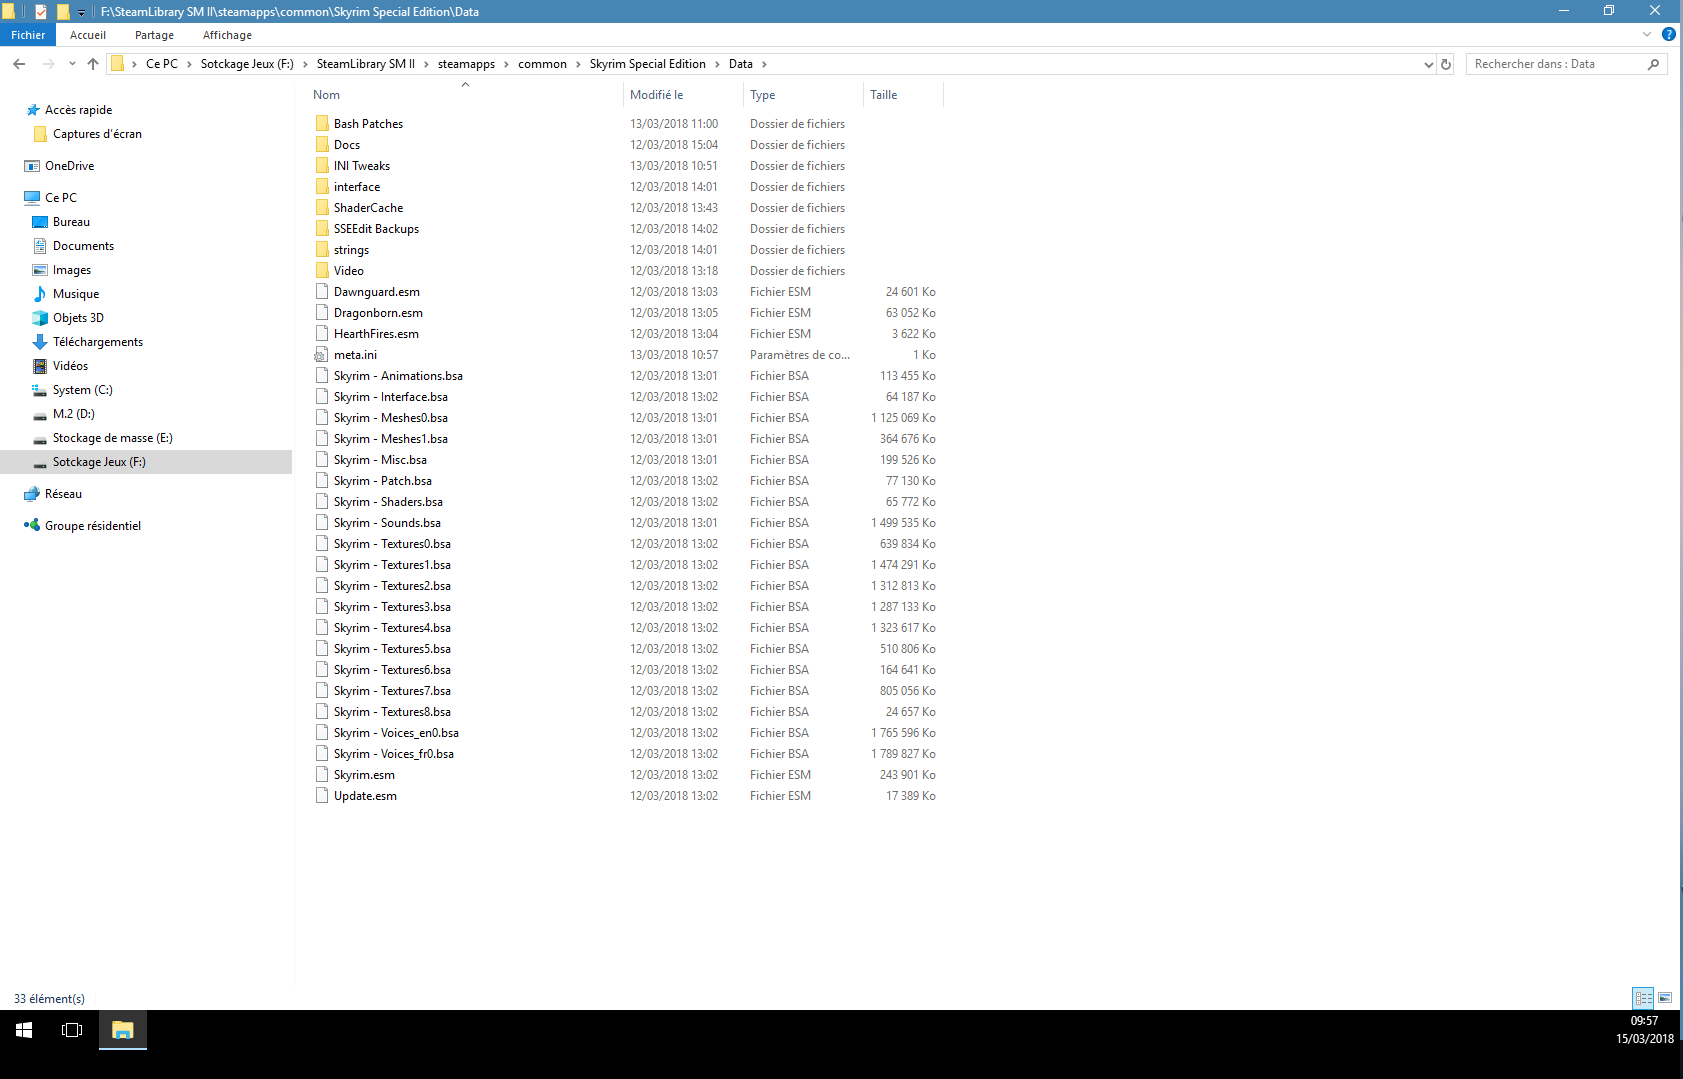Open the Explorer help icon

click(x=1668, y=34)
